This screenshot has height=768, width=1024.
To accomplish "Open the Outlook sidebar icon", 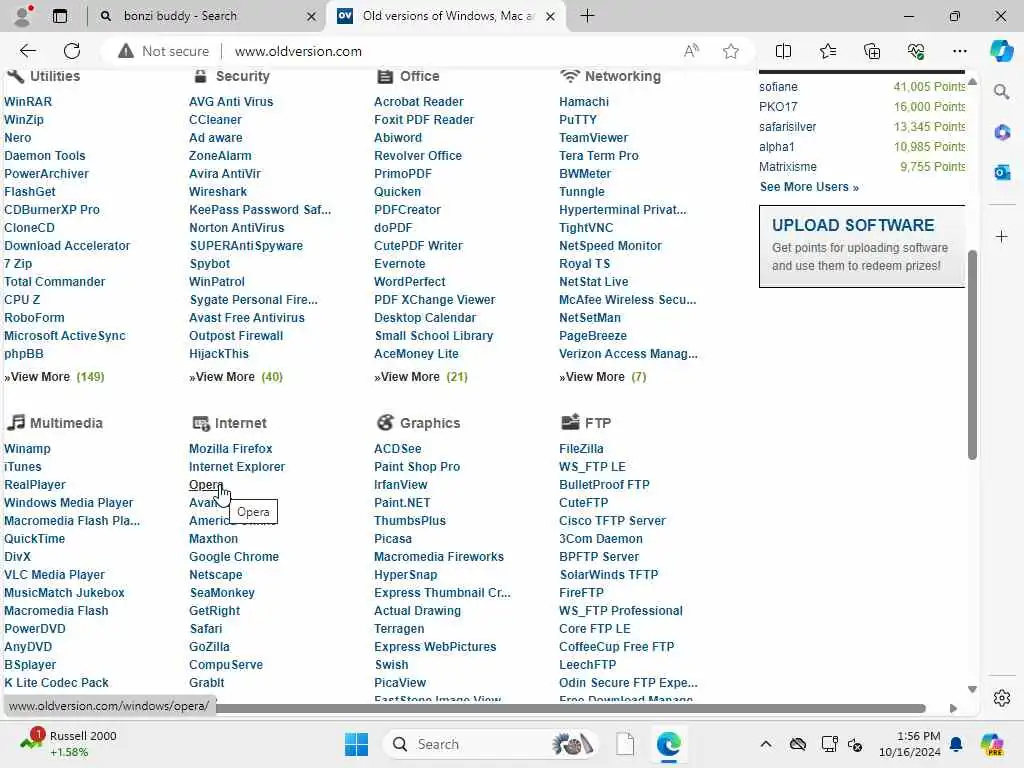I will point(1002,172).
